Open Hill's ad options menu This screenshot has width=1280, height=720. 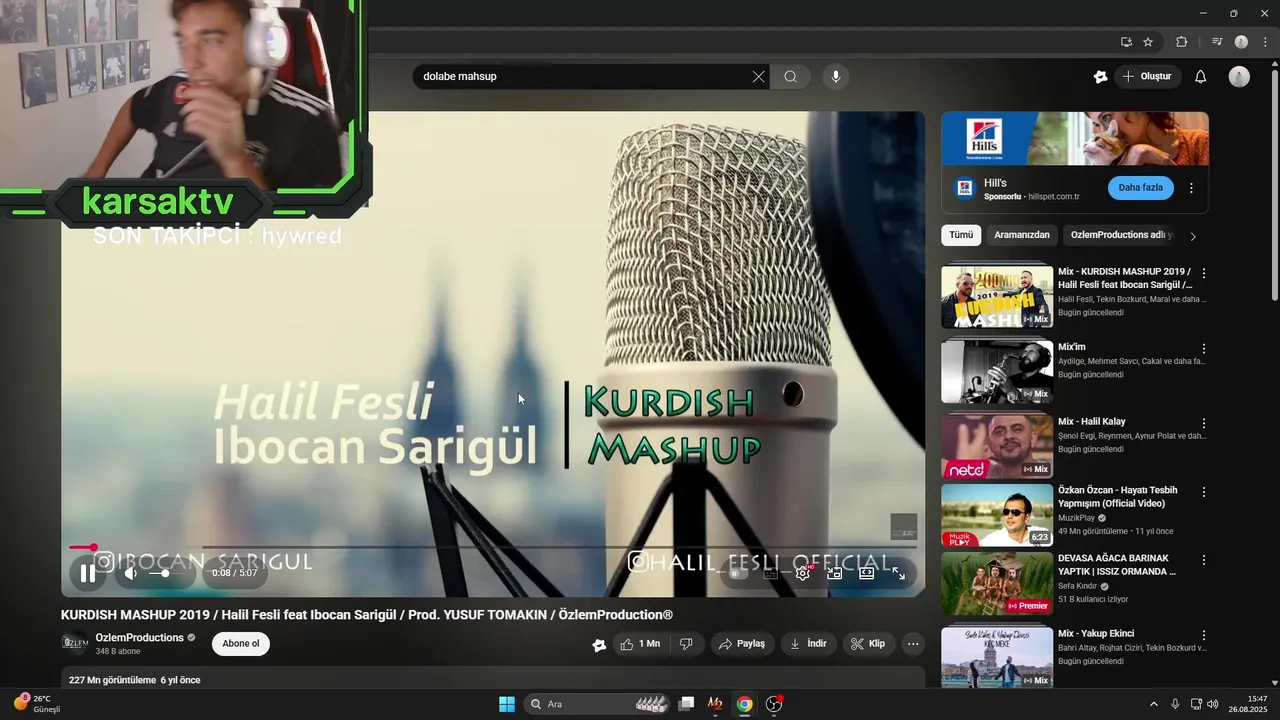tap(1191, 188)
